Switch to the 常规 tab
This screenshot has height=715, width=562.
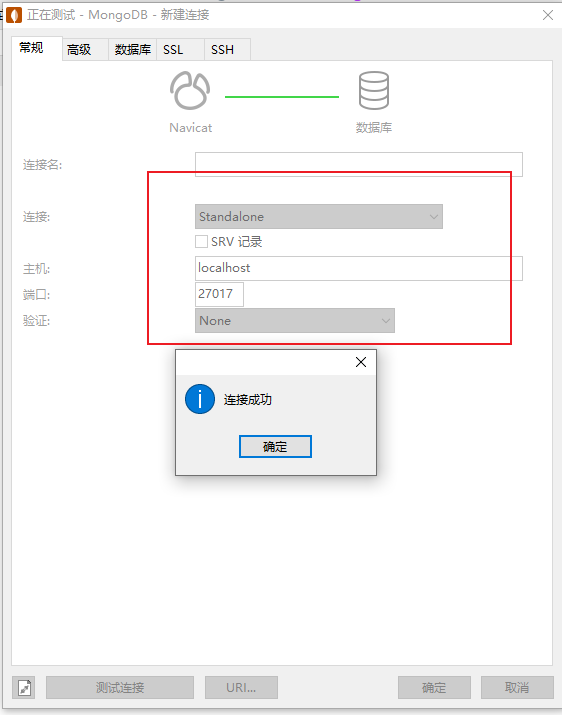pyautogui.click(x=37, y=48)
